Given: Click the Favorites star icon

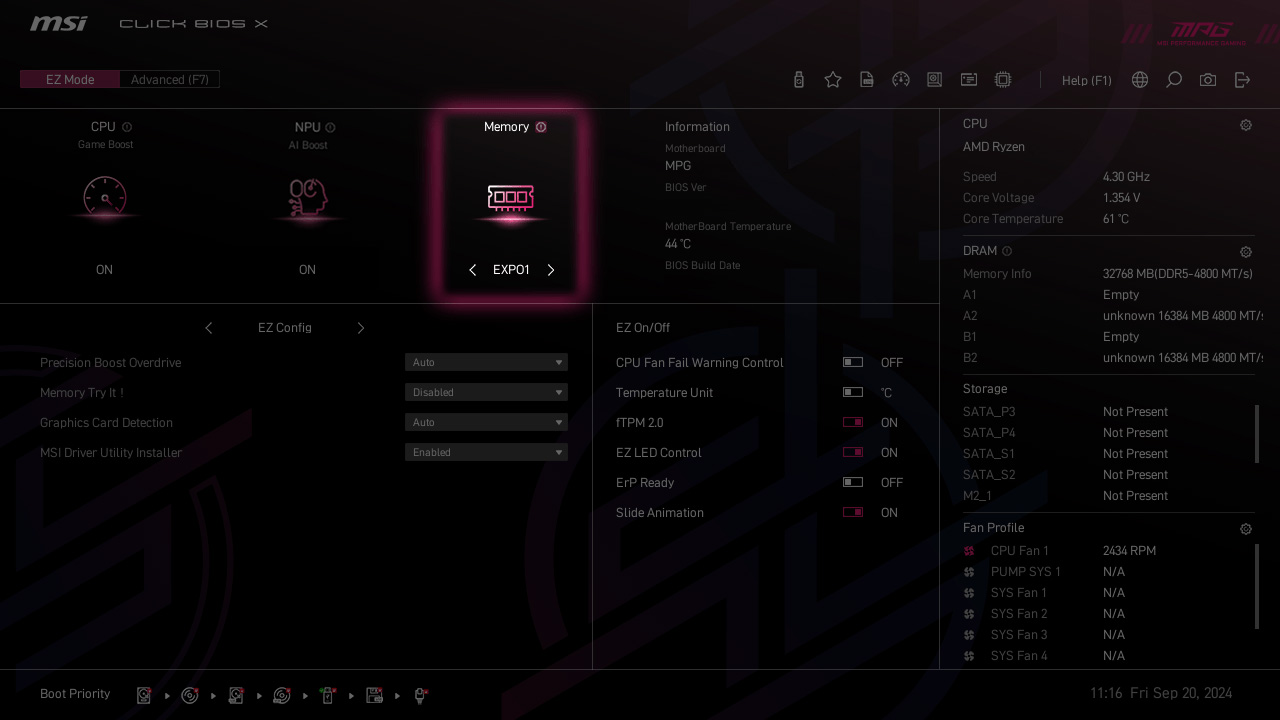Looking at the screenshot, I should pos(833,80).
